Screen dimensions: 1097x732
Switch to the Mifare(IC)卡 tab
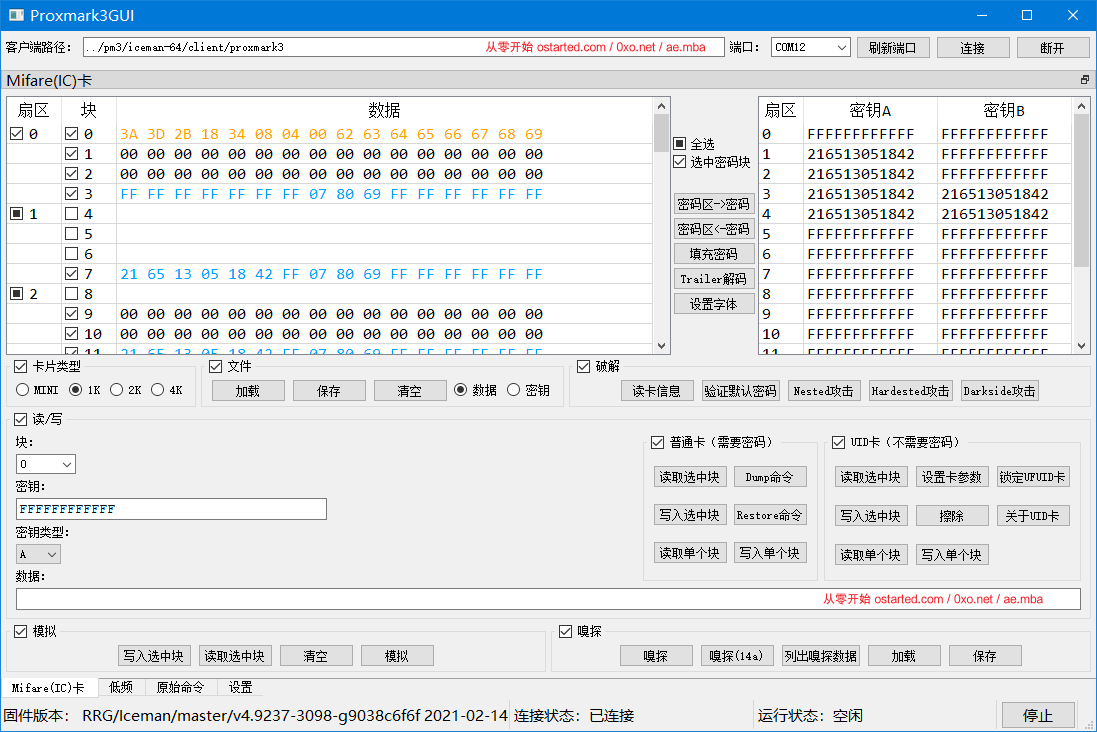click(x=48, y=687)
